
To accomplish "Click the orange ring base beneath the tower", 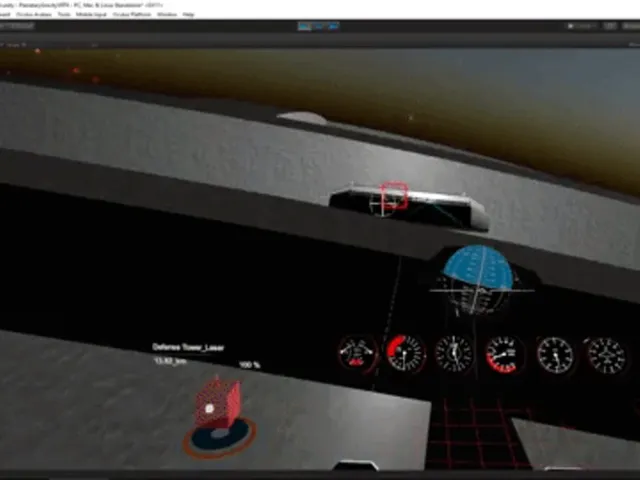I will pyautogui.click(x=220, y=438).
